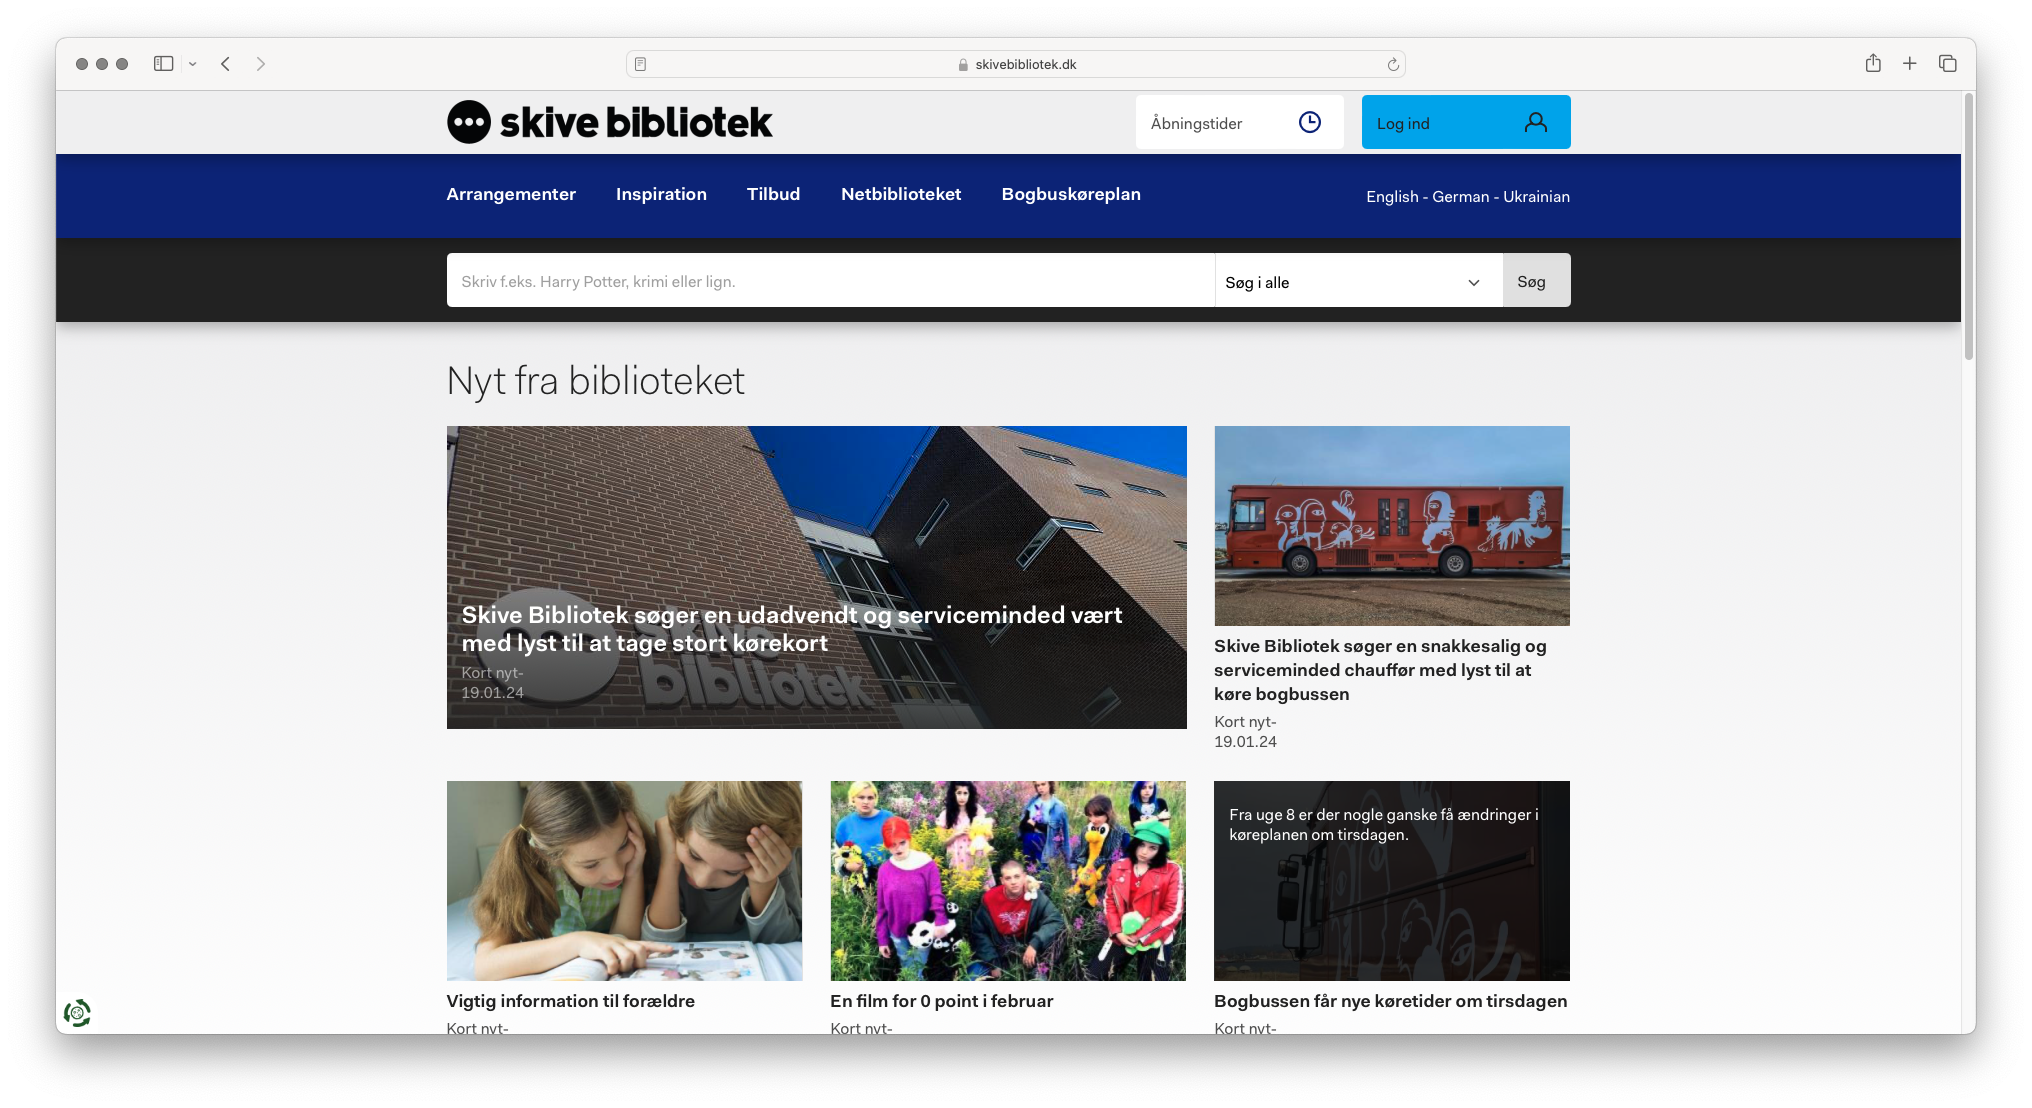
Task: Open the Netbiblioteket menu item
Action: point(901,194)
